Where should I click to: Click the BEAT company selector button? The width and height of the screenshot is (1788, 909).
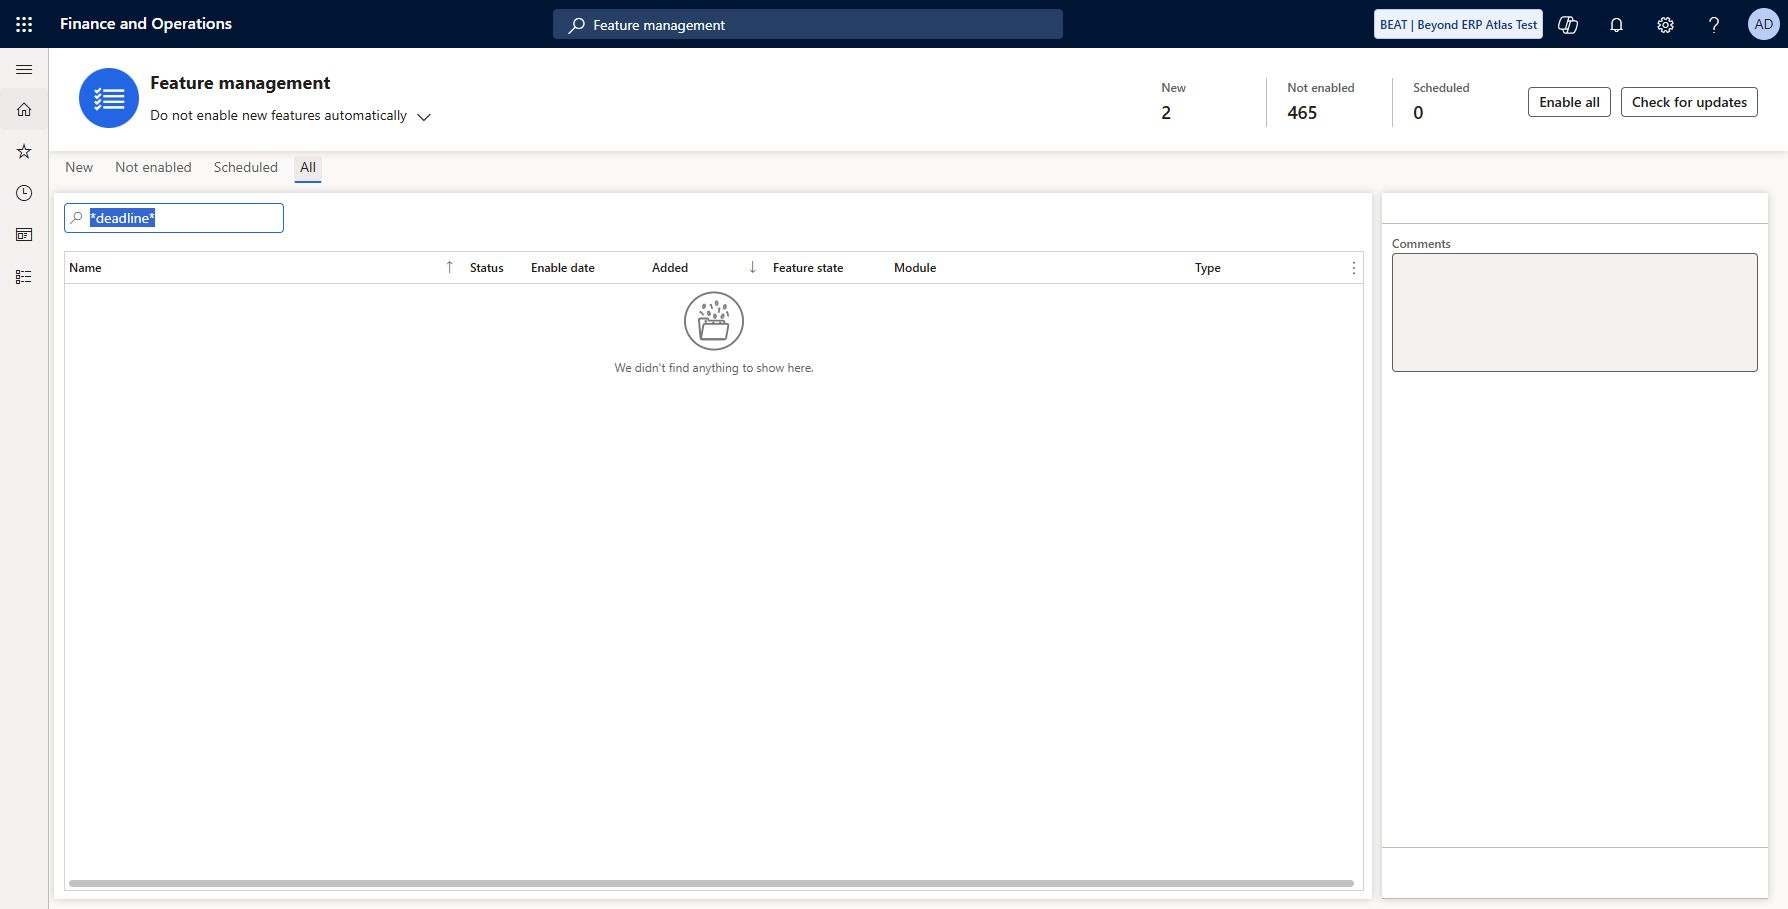click(x=1458, y=25)
